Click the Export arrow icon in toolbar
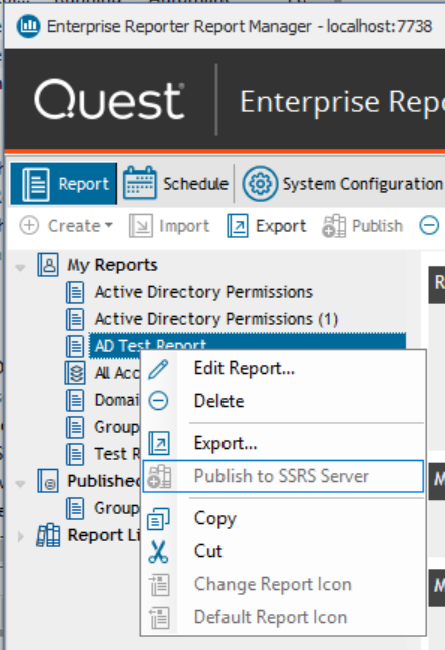Viewport: 445px width, 650px height. tap(238, 226)
